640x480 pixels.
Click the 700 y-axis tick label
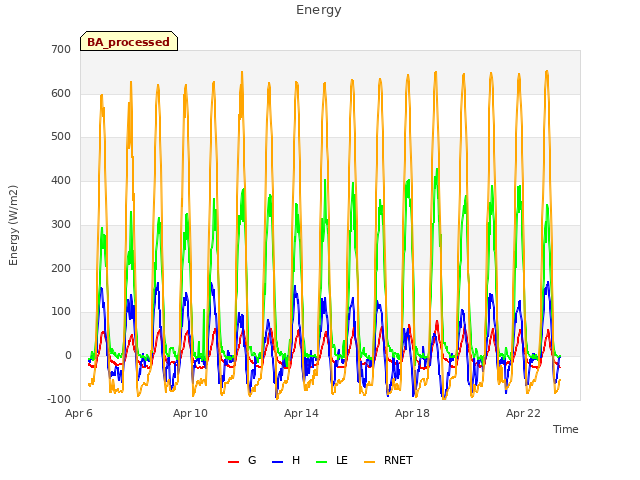61,49
